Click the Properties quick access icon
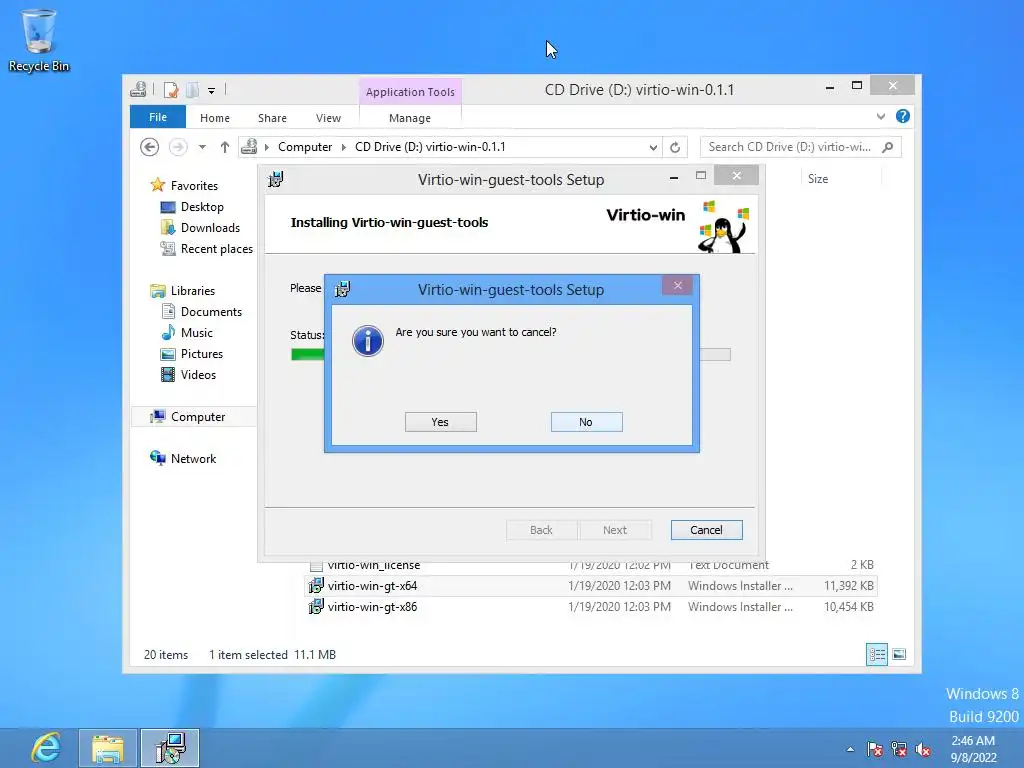1024x768 pixels. point(171,90)
